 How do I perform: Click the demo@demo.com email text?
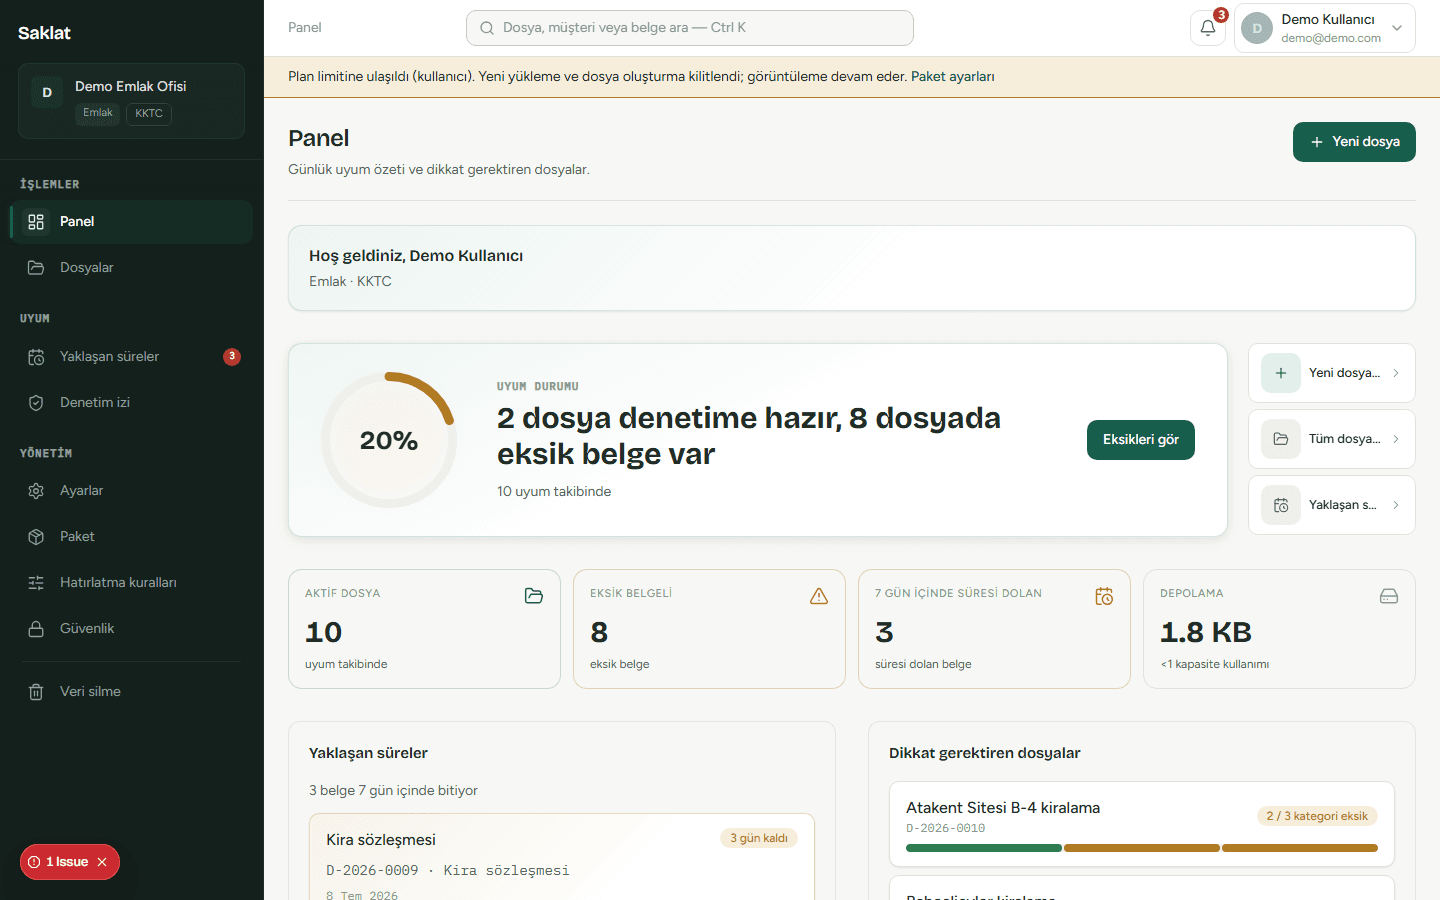pyautogui.click(x=1331, y=39)
